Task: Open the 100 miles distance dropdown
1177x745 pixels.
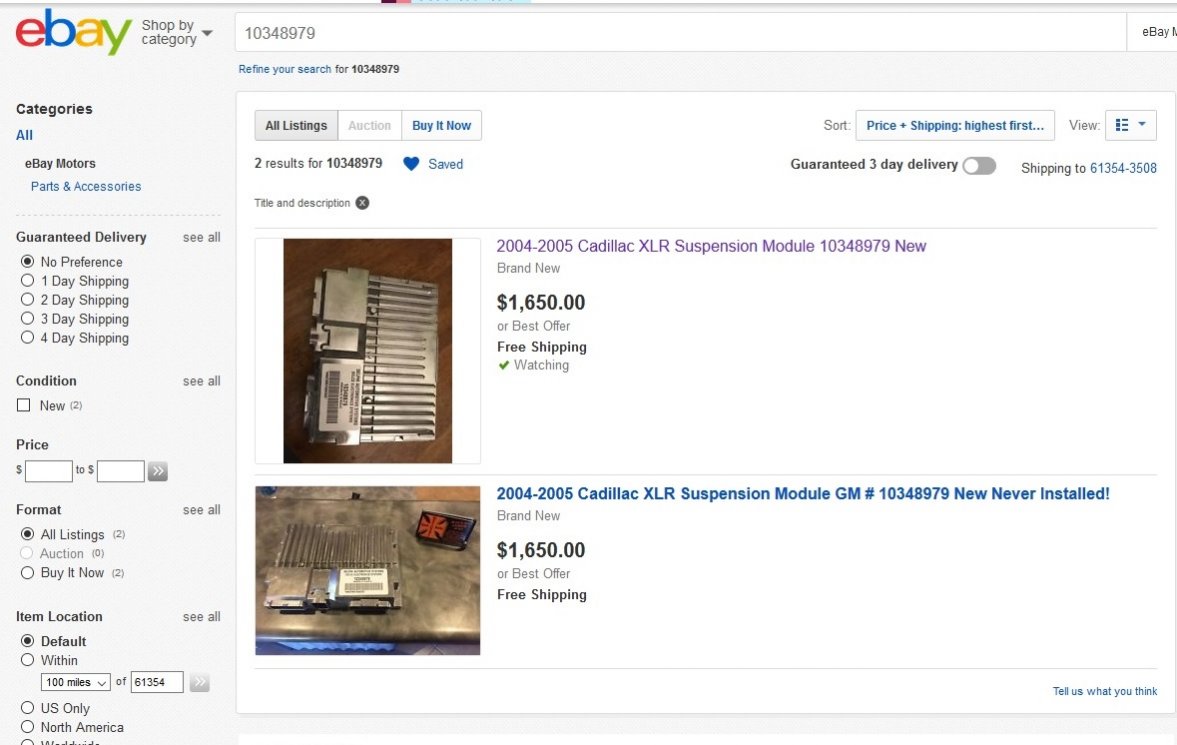Action: [76, 682]
